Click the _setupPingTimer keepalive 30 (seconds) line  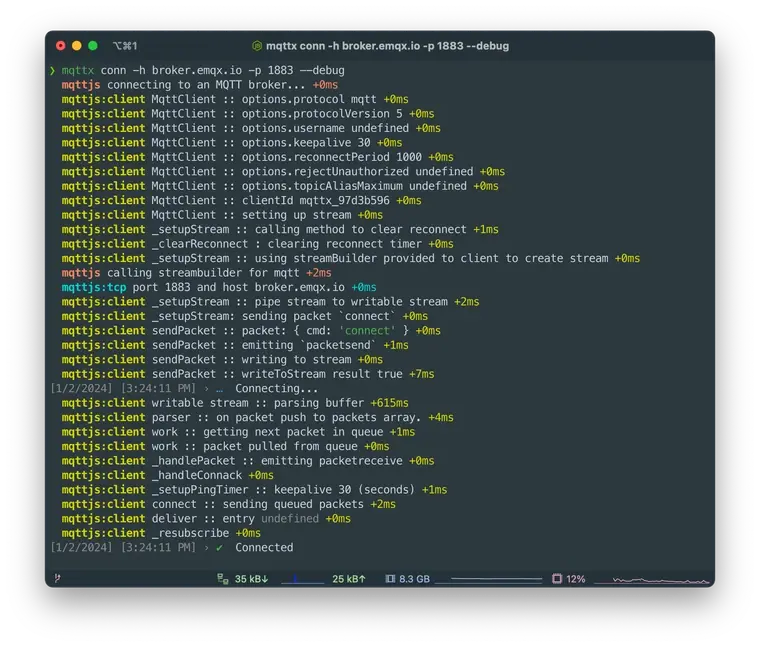254,490
